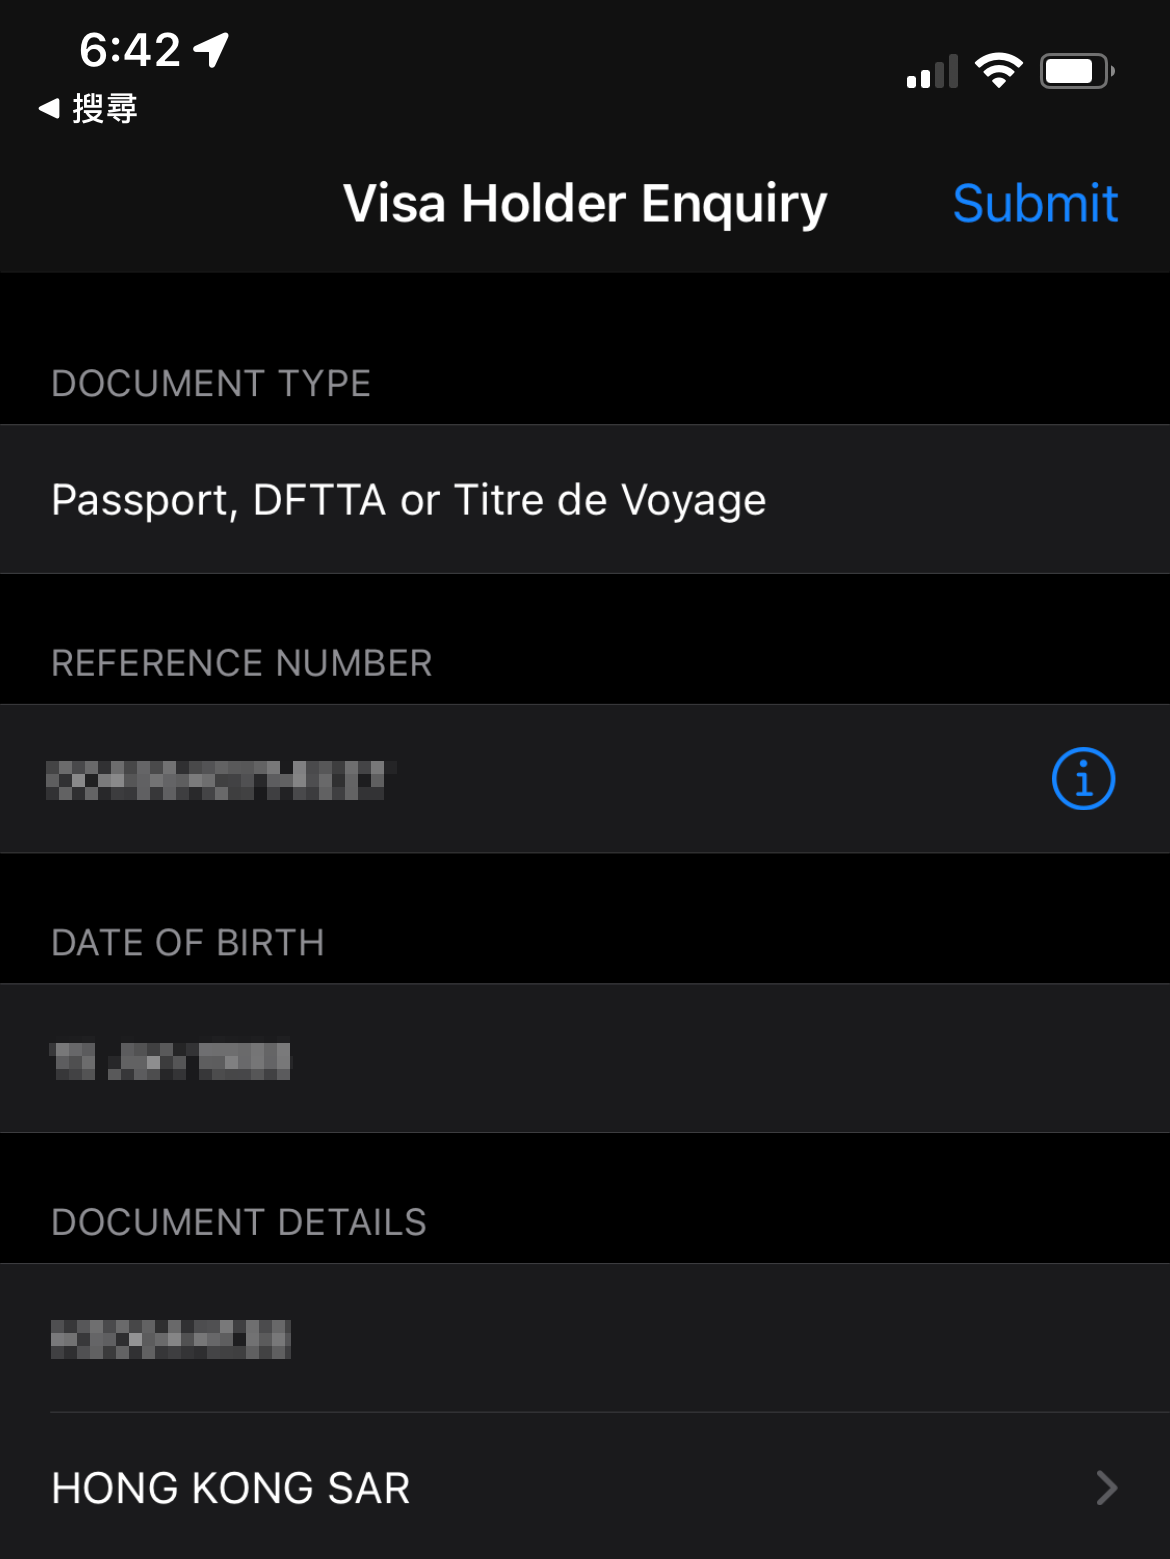This screenshot has width=1170, height=1559.
Task: Tap the location services arrow icon
Action: tap(211, 49)
